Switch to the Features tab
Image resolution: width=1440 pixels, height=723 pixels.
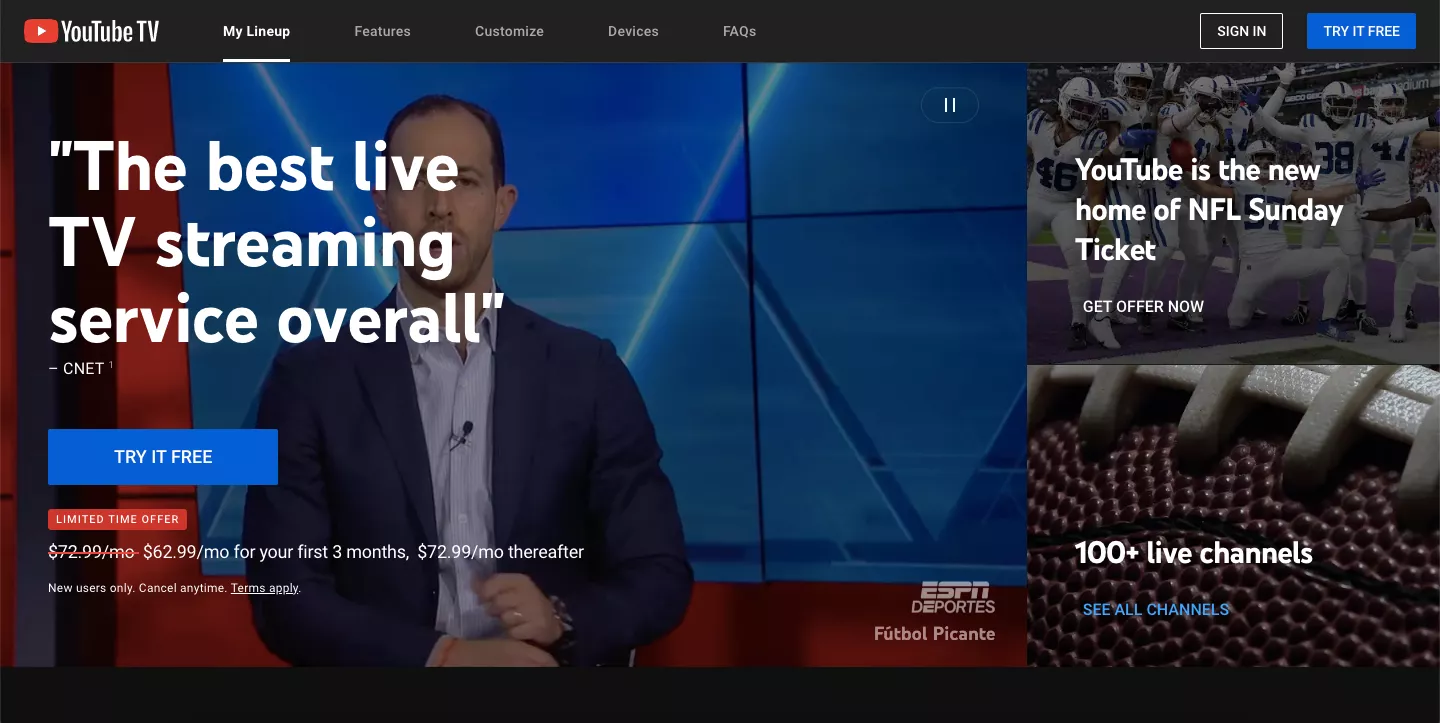tap(382, 31)
